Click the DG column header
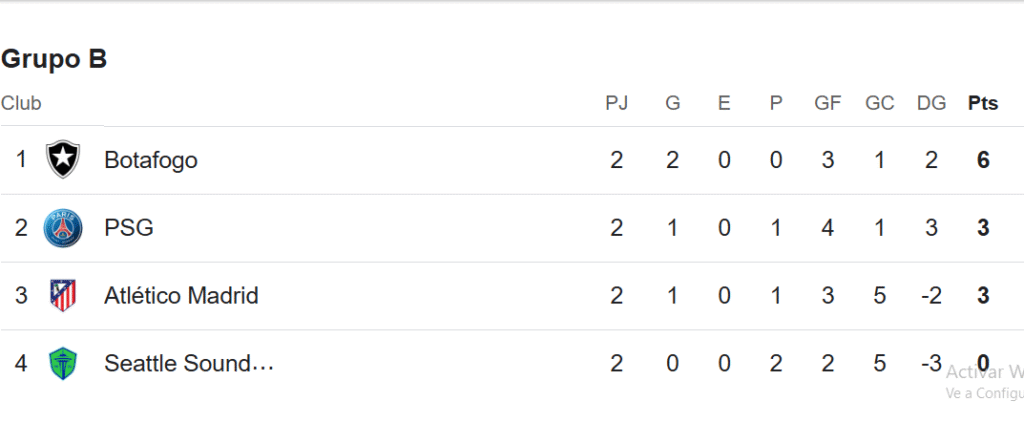 click(931, 103)
